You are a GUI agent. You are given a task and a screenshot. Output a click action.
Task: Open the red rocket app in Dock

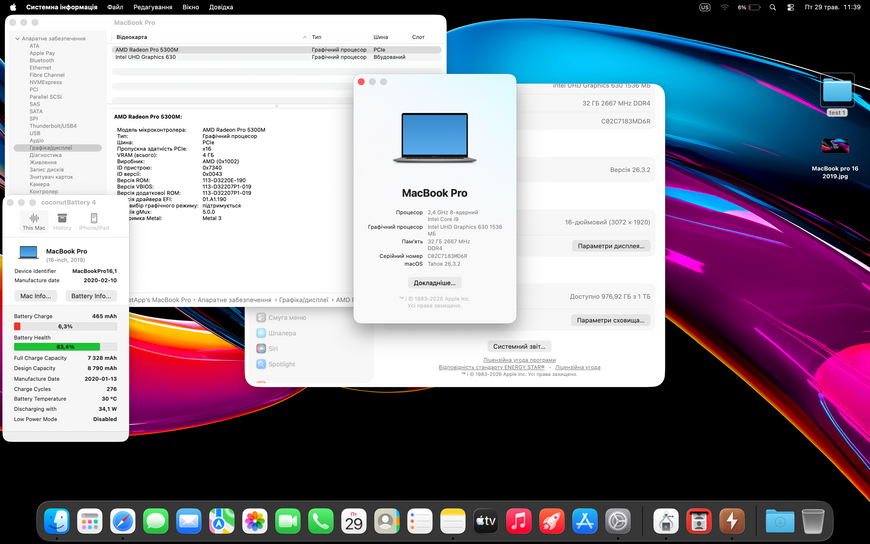tap(552, 521)
